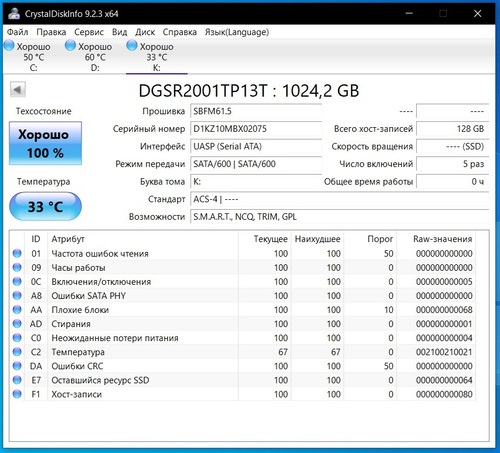Click the Атрибут column header
This screenshot has height=453, width=500.
(143, 239)
